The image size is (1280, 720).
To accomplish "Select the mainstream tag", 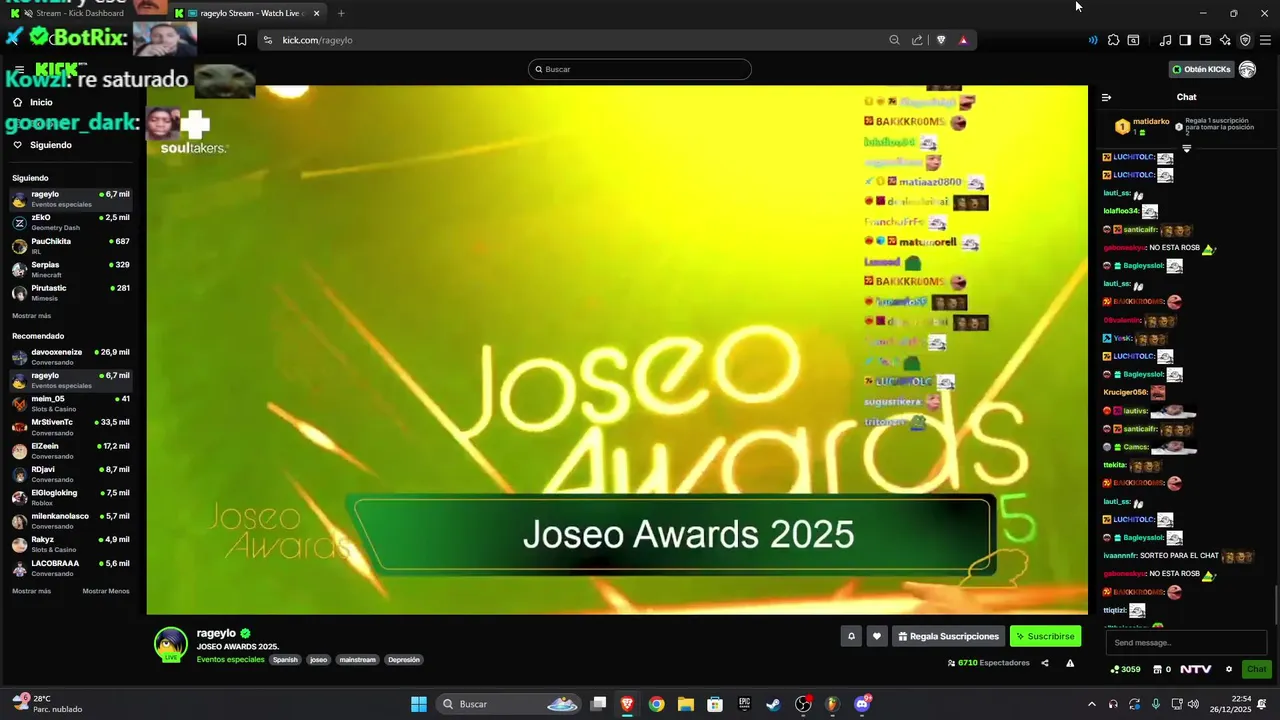I will pyautogui.click(x=357, y=660).
